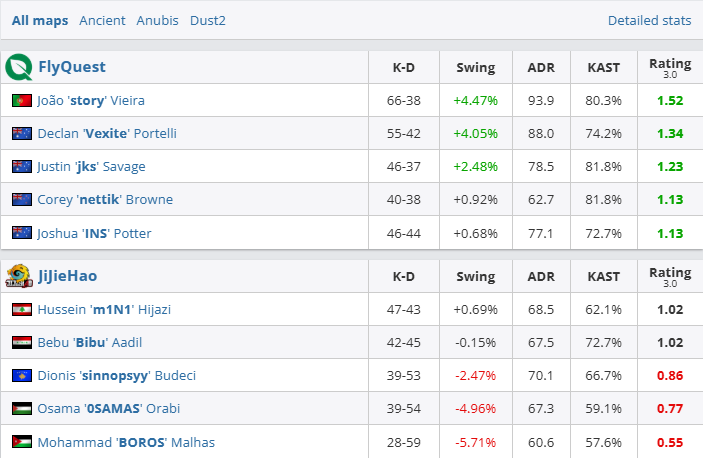
Task: Open João 'story' Vieira's player profile
Action: pyautogui.click(x=91, y=100)
